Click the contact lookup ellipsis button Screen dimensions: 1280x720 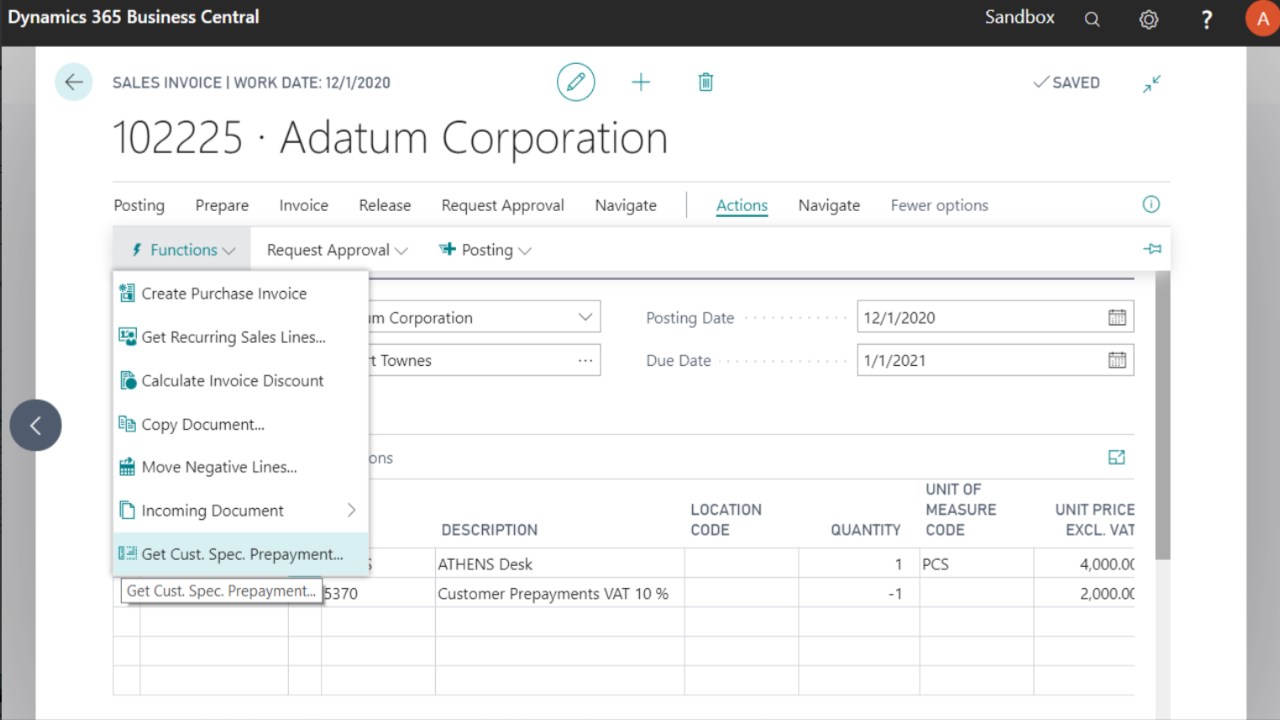(x=585, y=360)
